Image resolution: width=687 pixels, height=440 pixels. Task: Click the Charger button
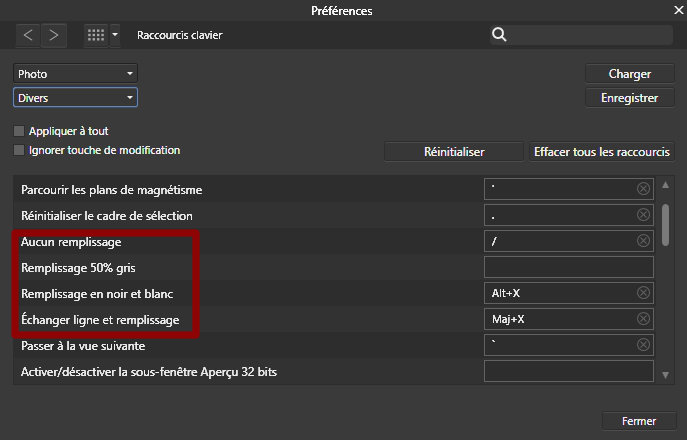[629, 74]
